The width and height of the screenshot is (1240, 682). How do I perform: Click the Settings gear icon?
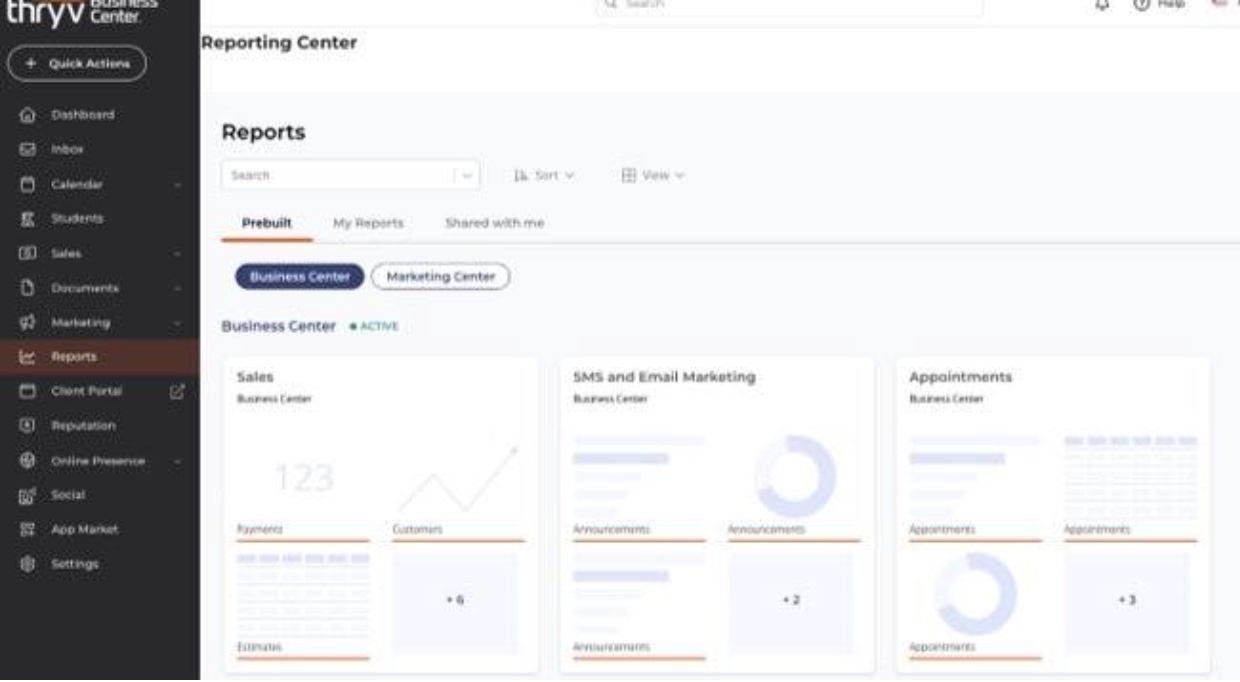click(29, 564)
